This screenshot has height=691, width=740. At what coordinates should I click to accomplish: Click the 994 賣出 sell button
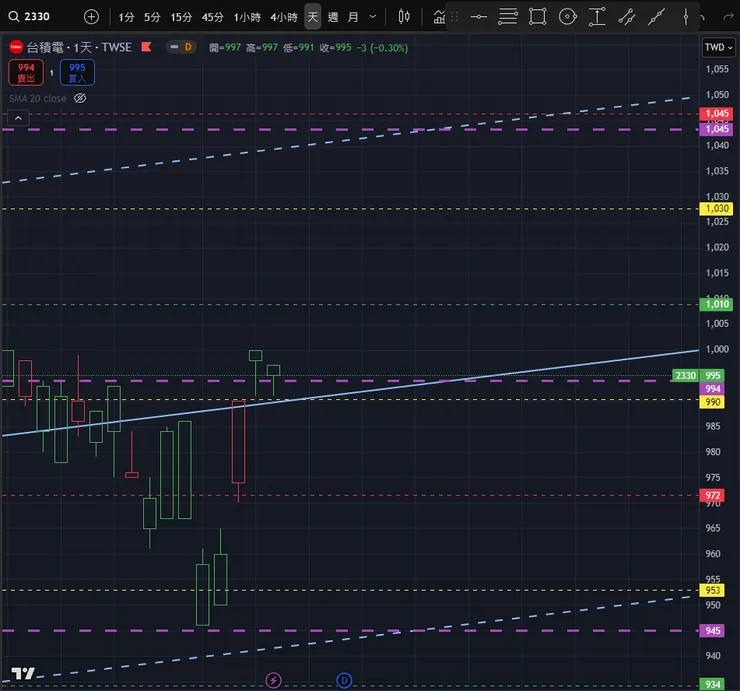(26, 72)
